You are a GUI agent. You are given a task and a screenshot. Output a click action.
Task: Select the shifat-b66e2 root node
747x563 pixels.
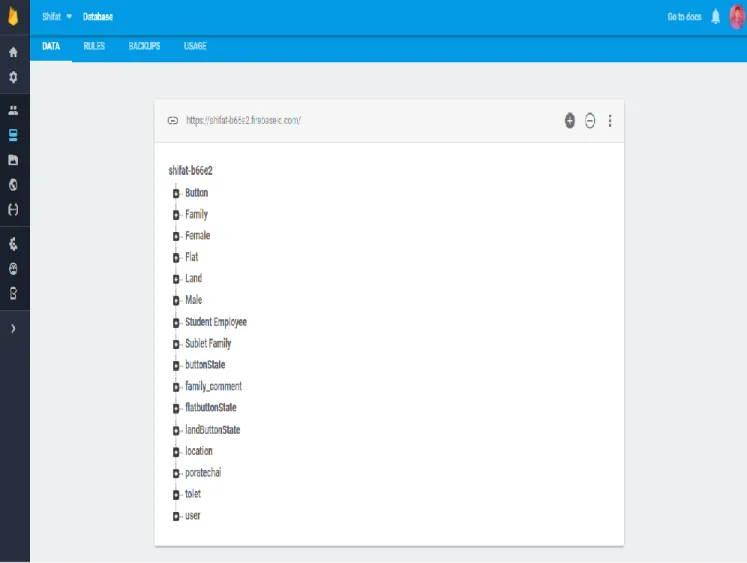(x=191, y=171)
